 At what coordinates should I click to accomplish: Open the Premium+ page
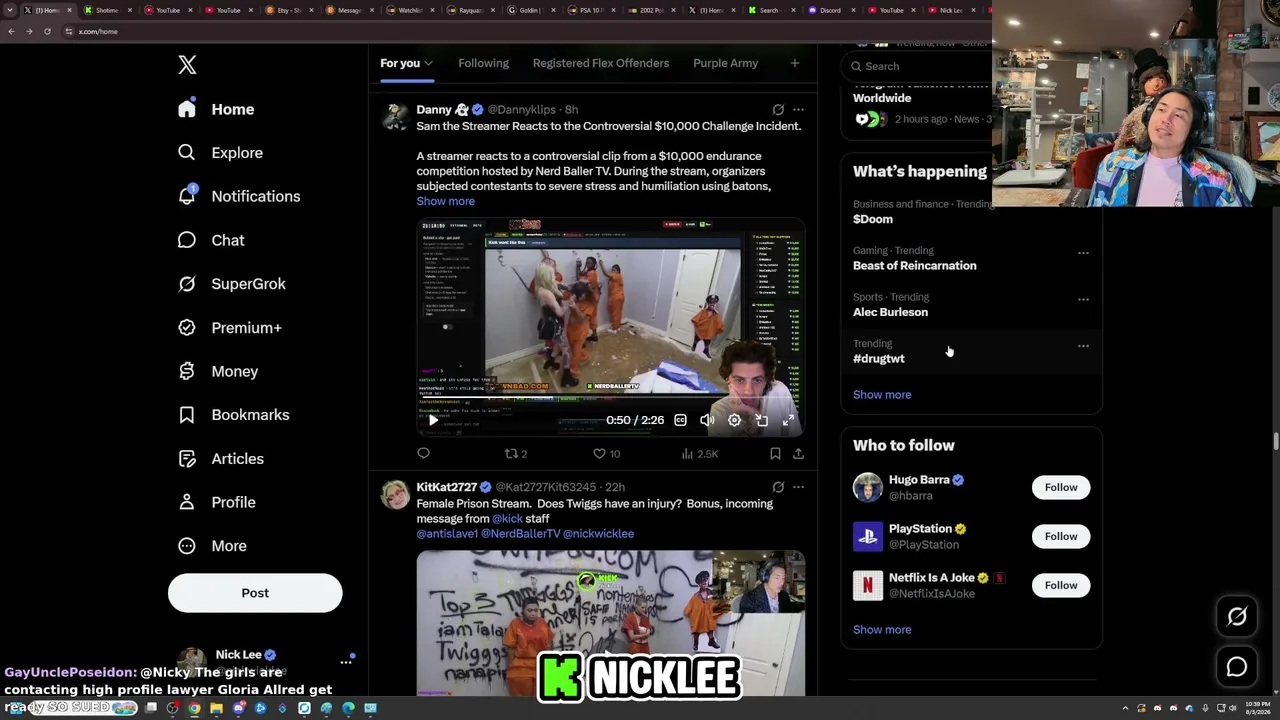pos(229,328)
